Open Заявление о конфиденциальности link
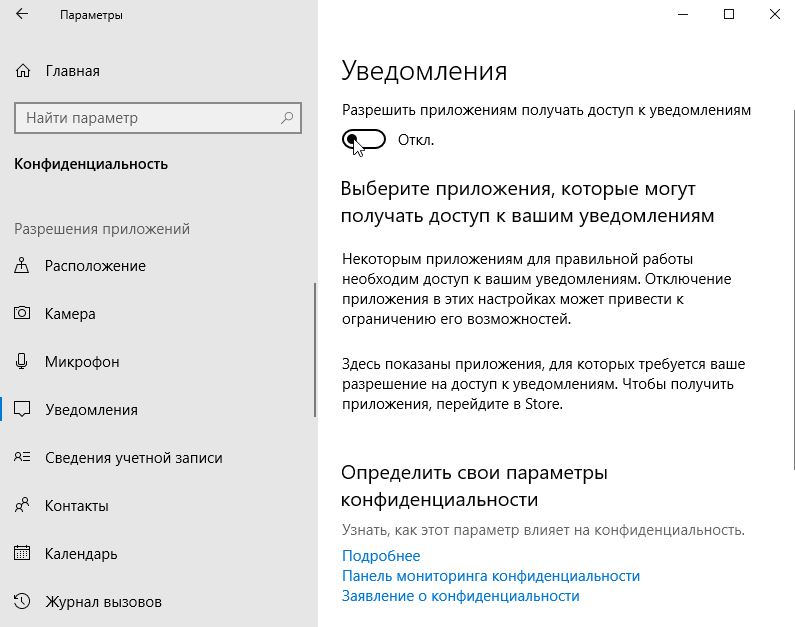Image resolution: width=795 pixels, height=627 pixels. (x=460, y=596)
